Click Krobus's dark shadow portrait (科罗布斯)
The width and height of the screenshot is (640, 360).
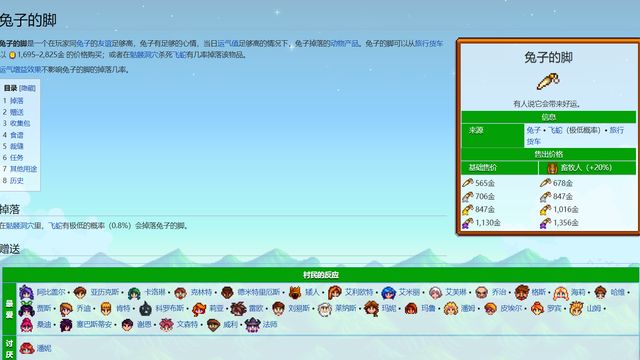pyautogui.click(x=145, y=309)
